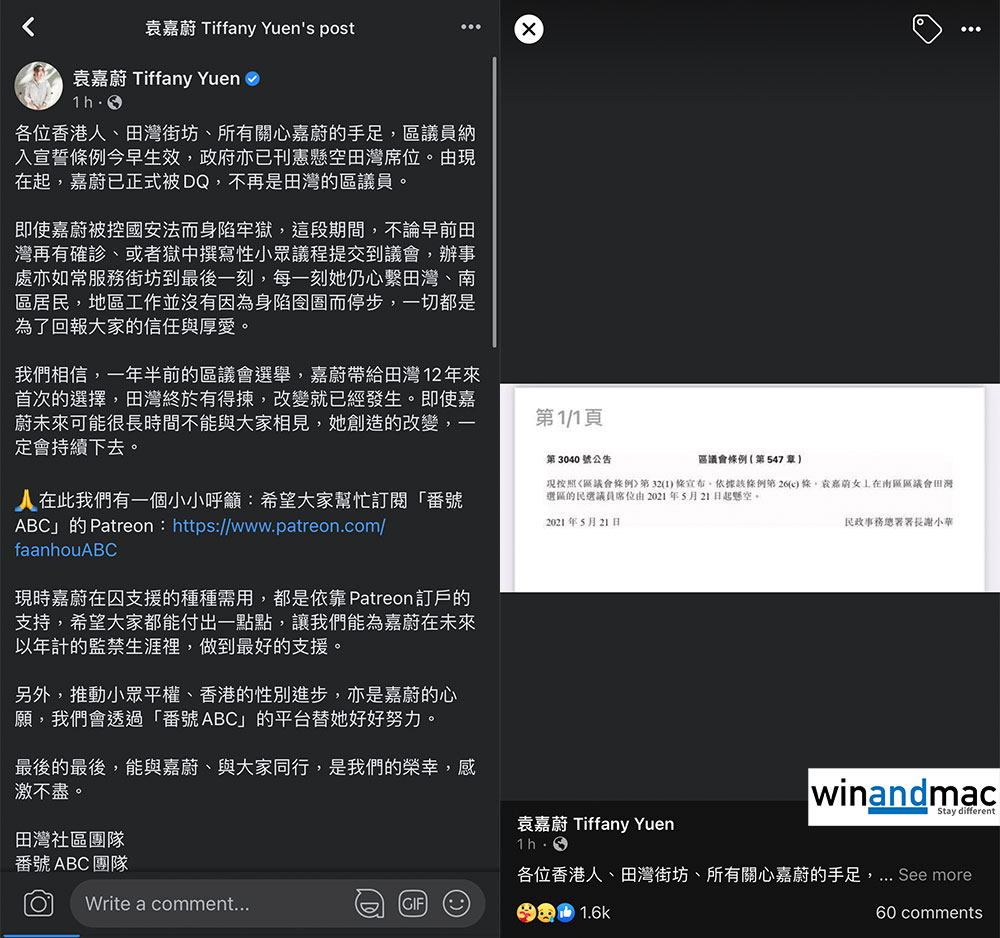Viewport: 1000px width, 938px height.
Task: Open Tiffany Yuen's profile picture
Action: click(39, 86)
